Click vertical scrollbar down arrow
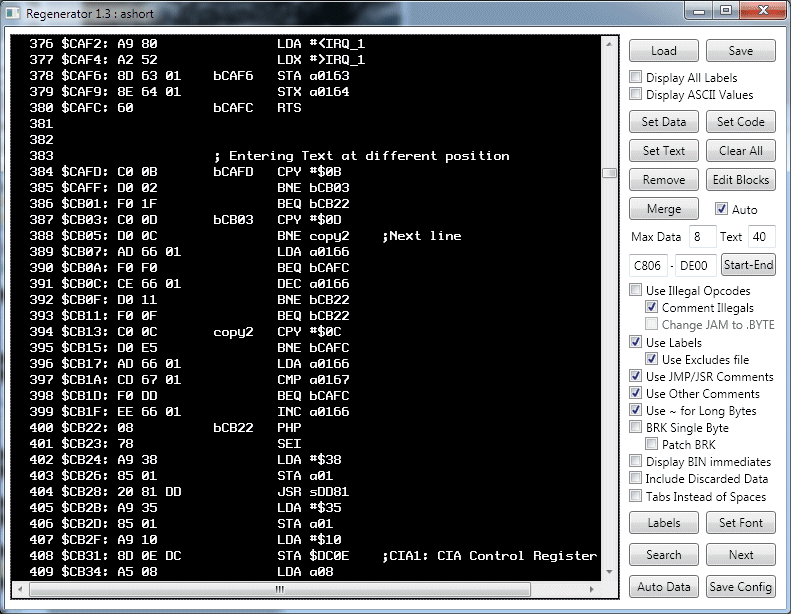791x614 pixels. (x=609, y=572)
